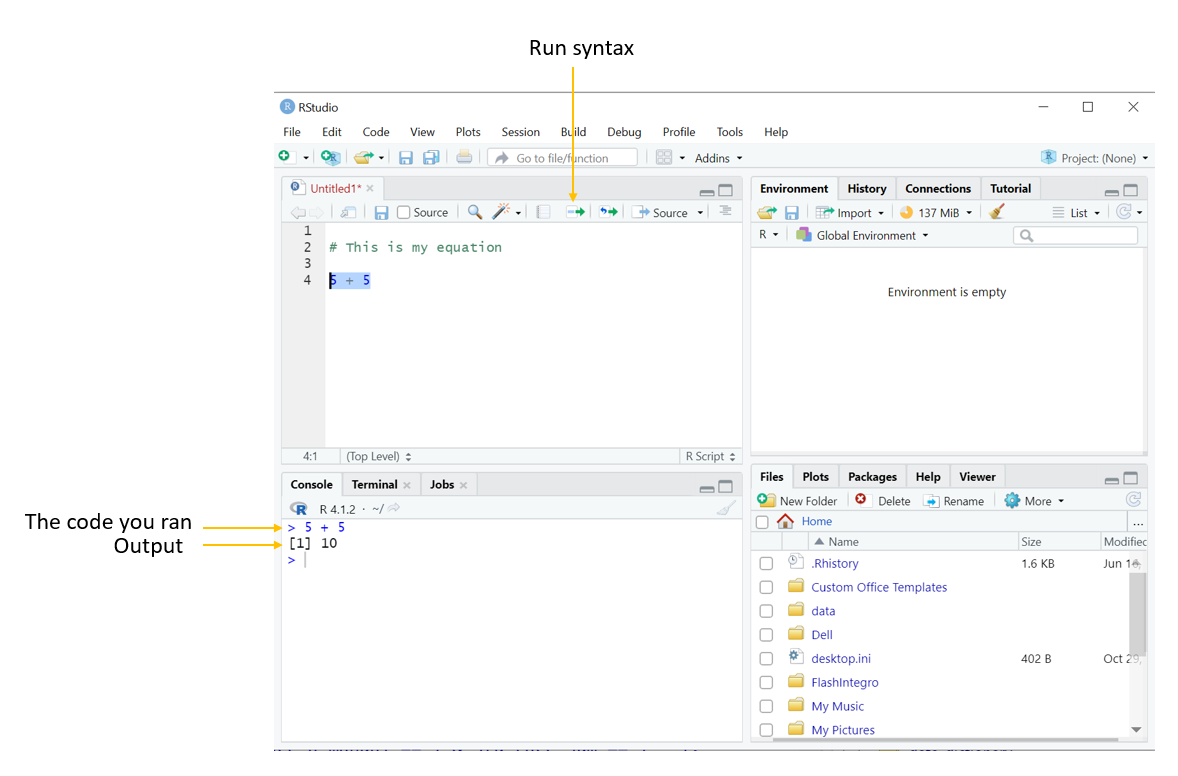
Task: Maximize the Files pane
Action: coord(1131,479)
